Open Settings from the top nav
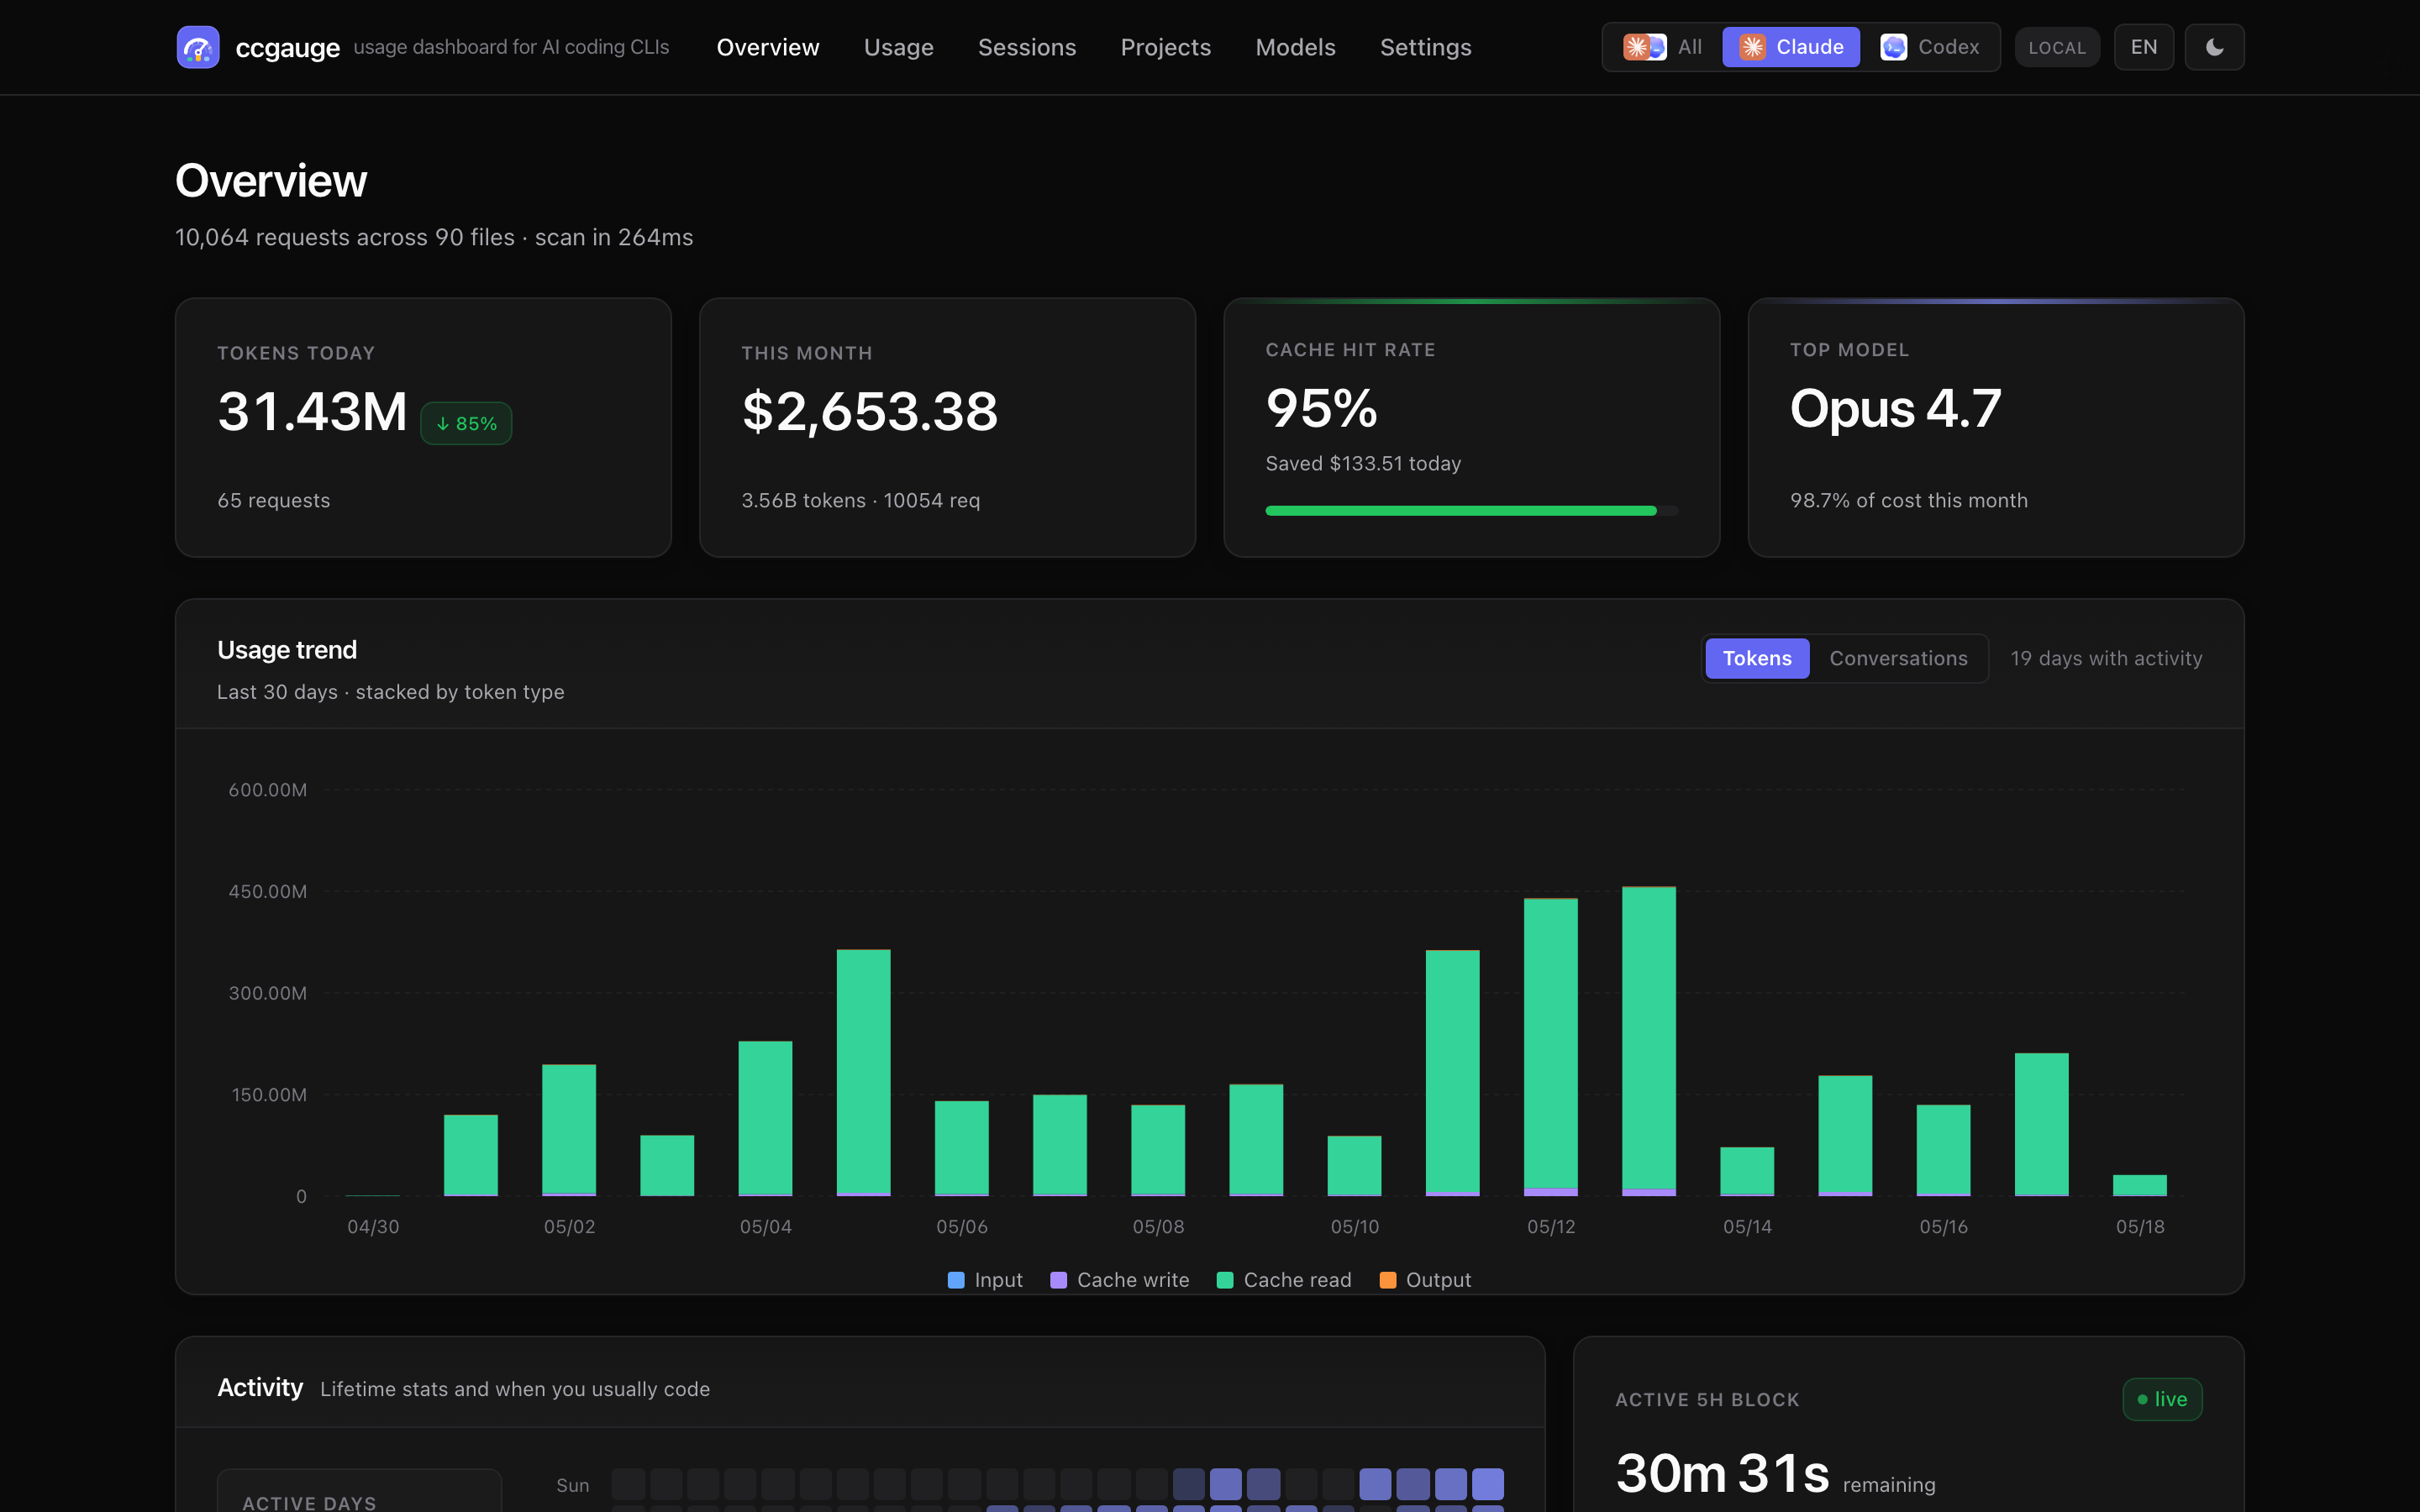 tap(1425, 47)
